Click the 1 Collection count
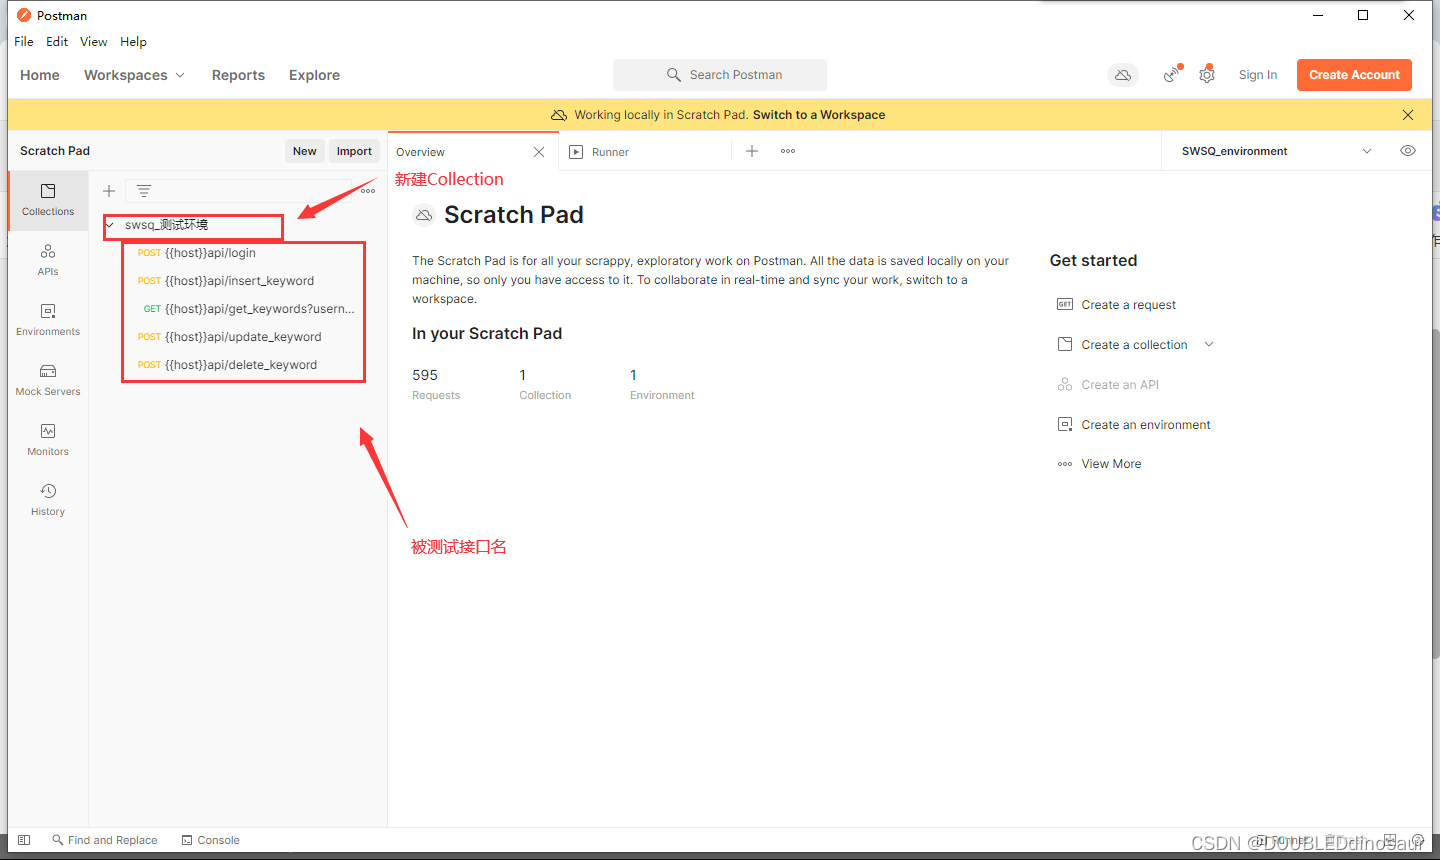The image size is (1440, 860). (545, 384)
